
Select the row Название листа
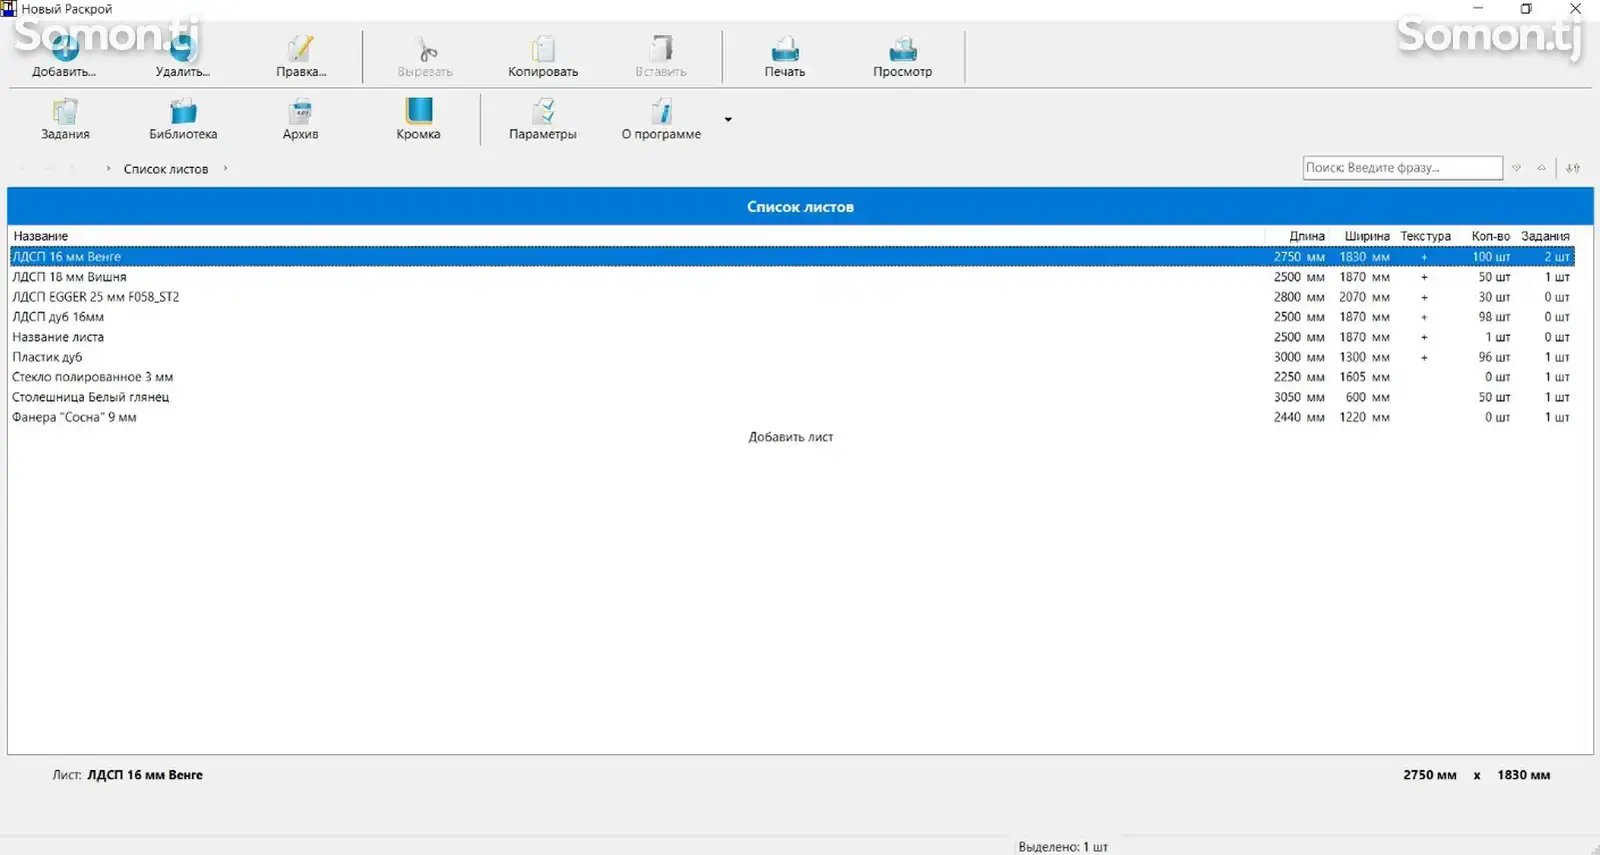click(x=792, y=337)
